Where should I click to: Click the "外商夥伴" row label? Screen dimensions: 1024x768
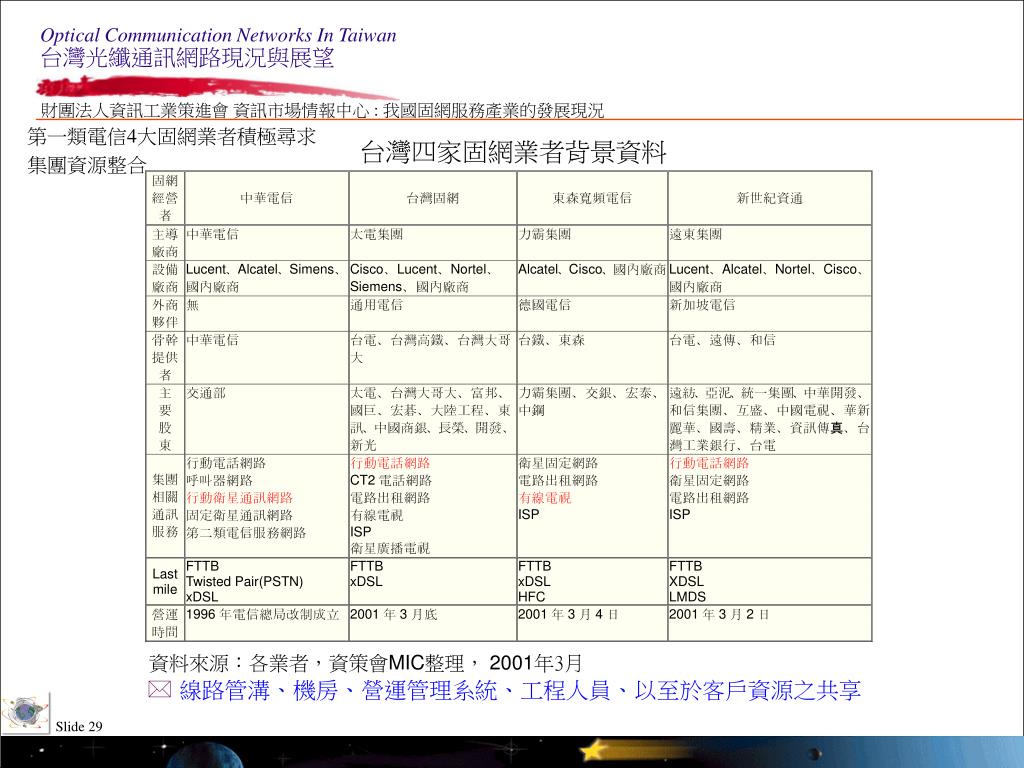pyautogui.click(x=165, y=313)
